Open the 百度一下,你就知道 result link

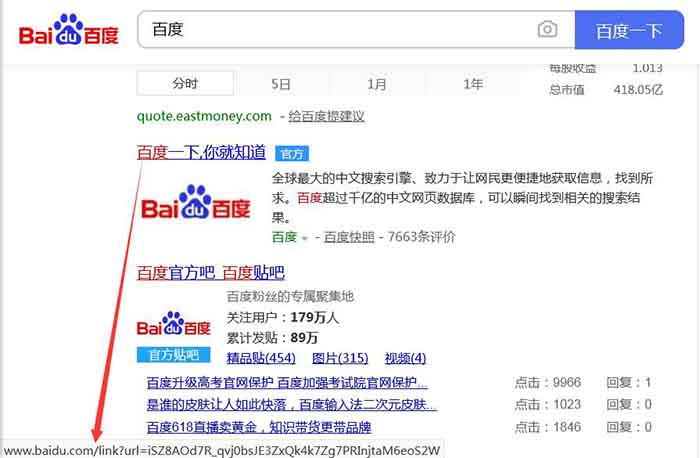coord(201,153)
